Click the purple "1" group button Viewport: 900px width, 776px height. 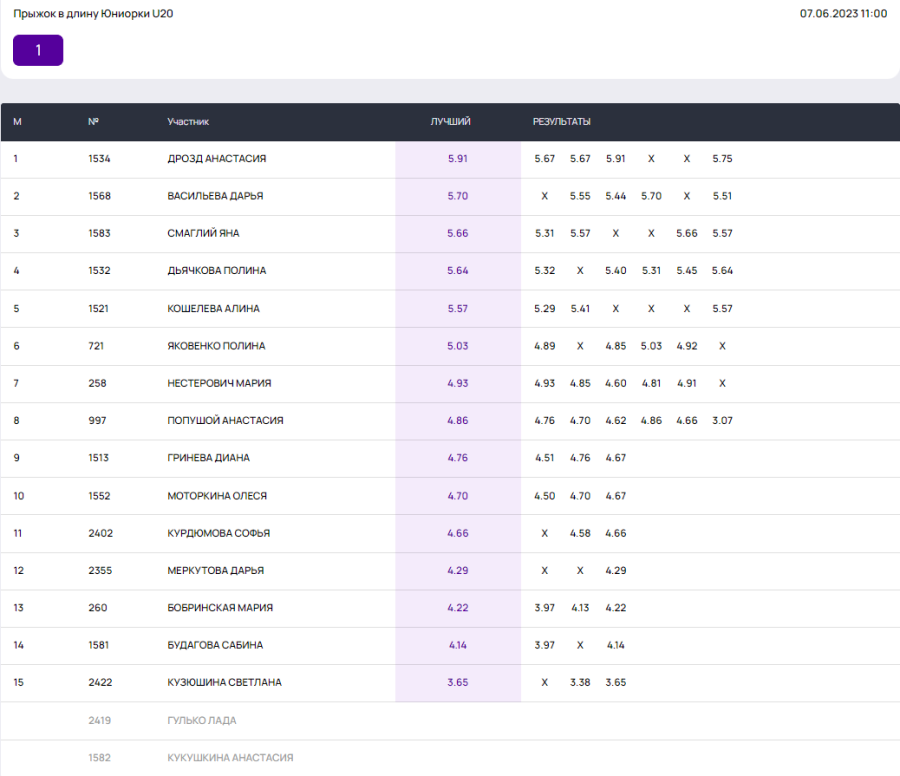[x=38, y=50]
